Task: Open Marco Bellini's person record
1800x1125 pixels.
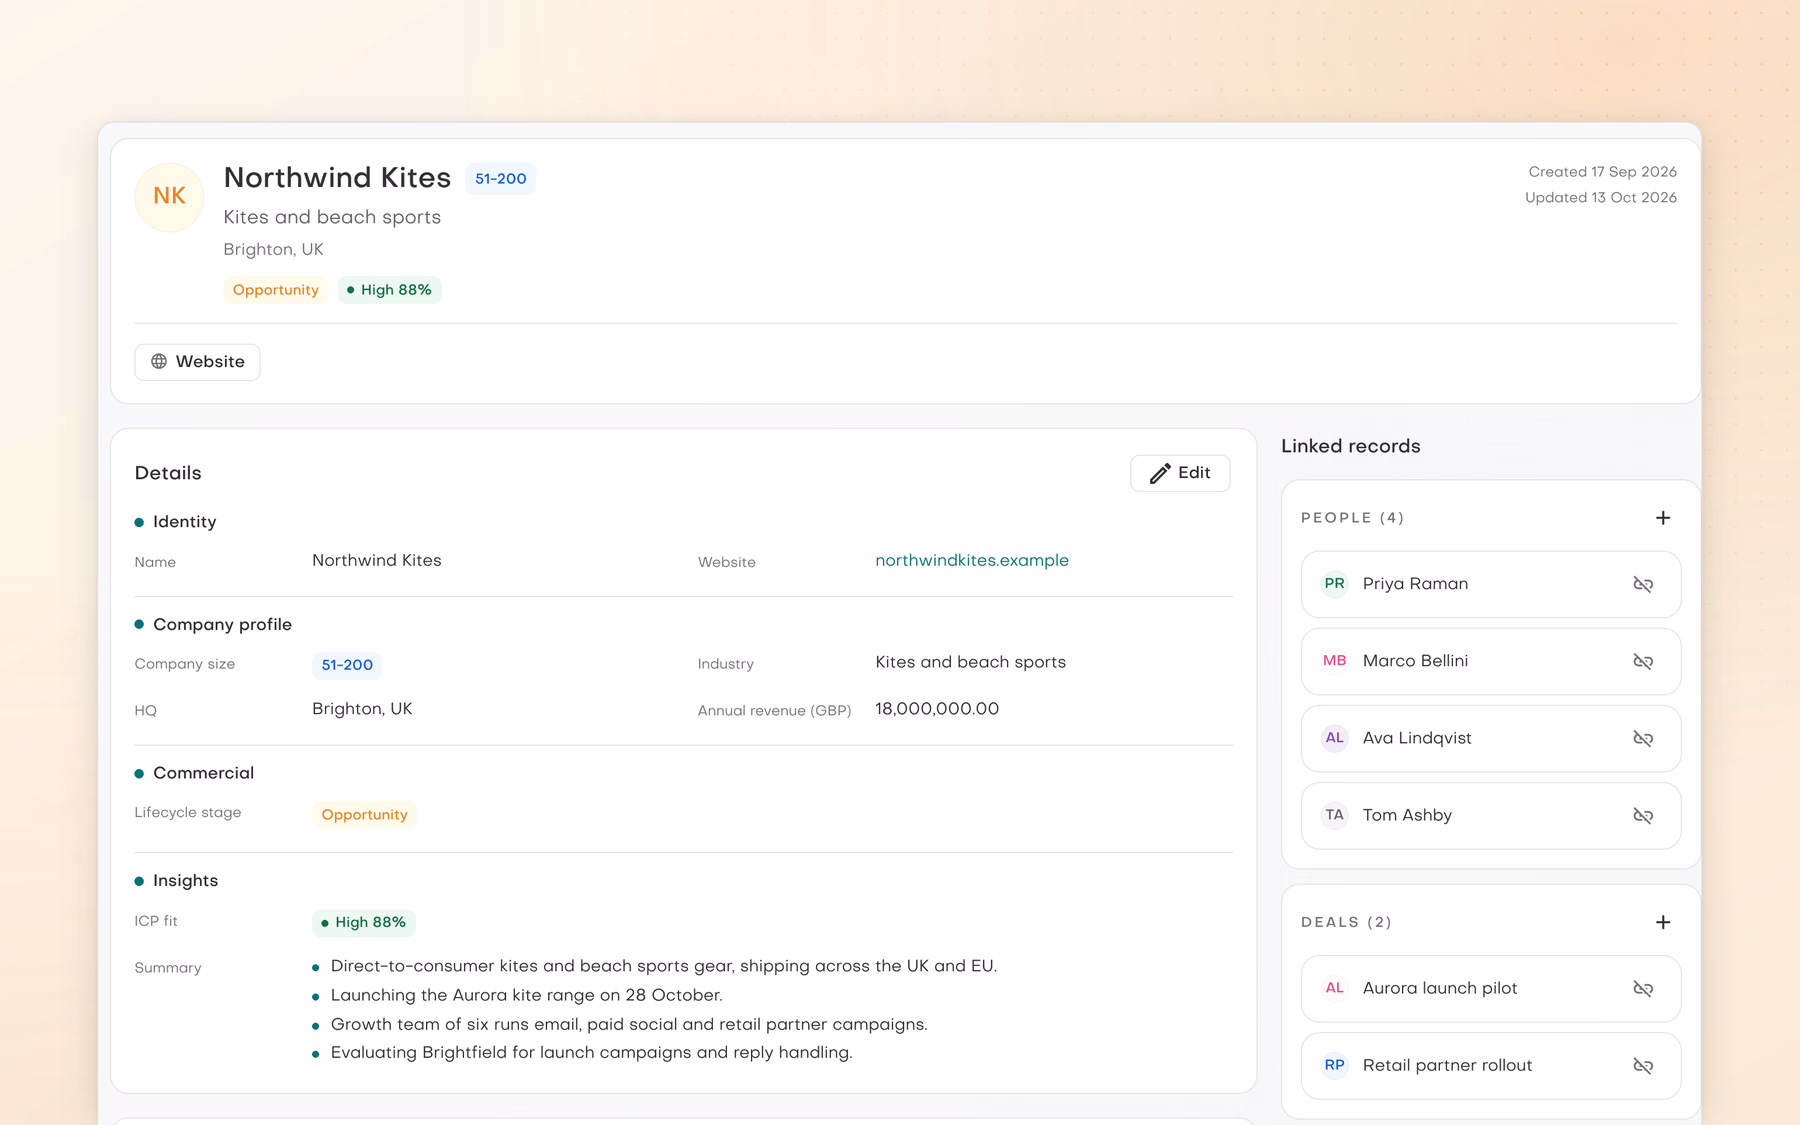Action: 1490,661
